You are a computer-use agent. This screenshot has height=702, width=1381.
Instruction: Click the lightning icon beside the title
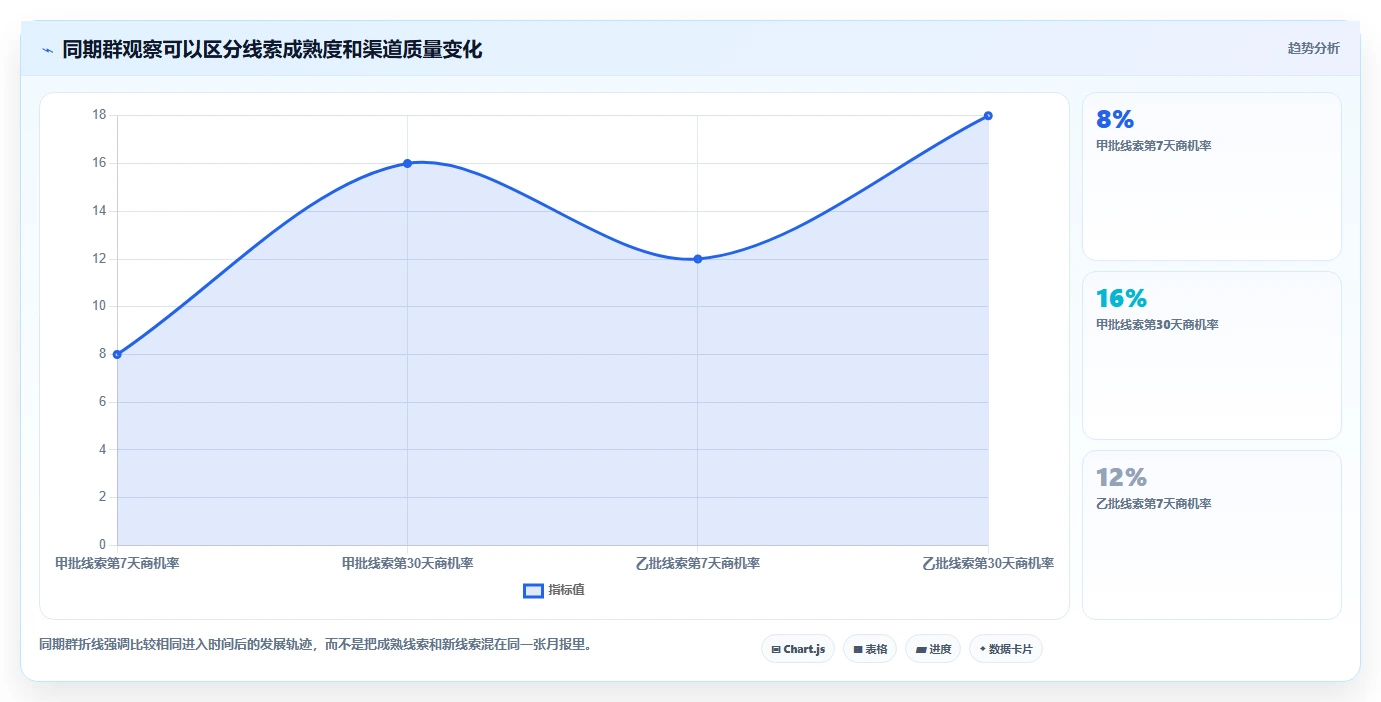click(47, 50)
